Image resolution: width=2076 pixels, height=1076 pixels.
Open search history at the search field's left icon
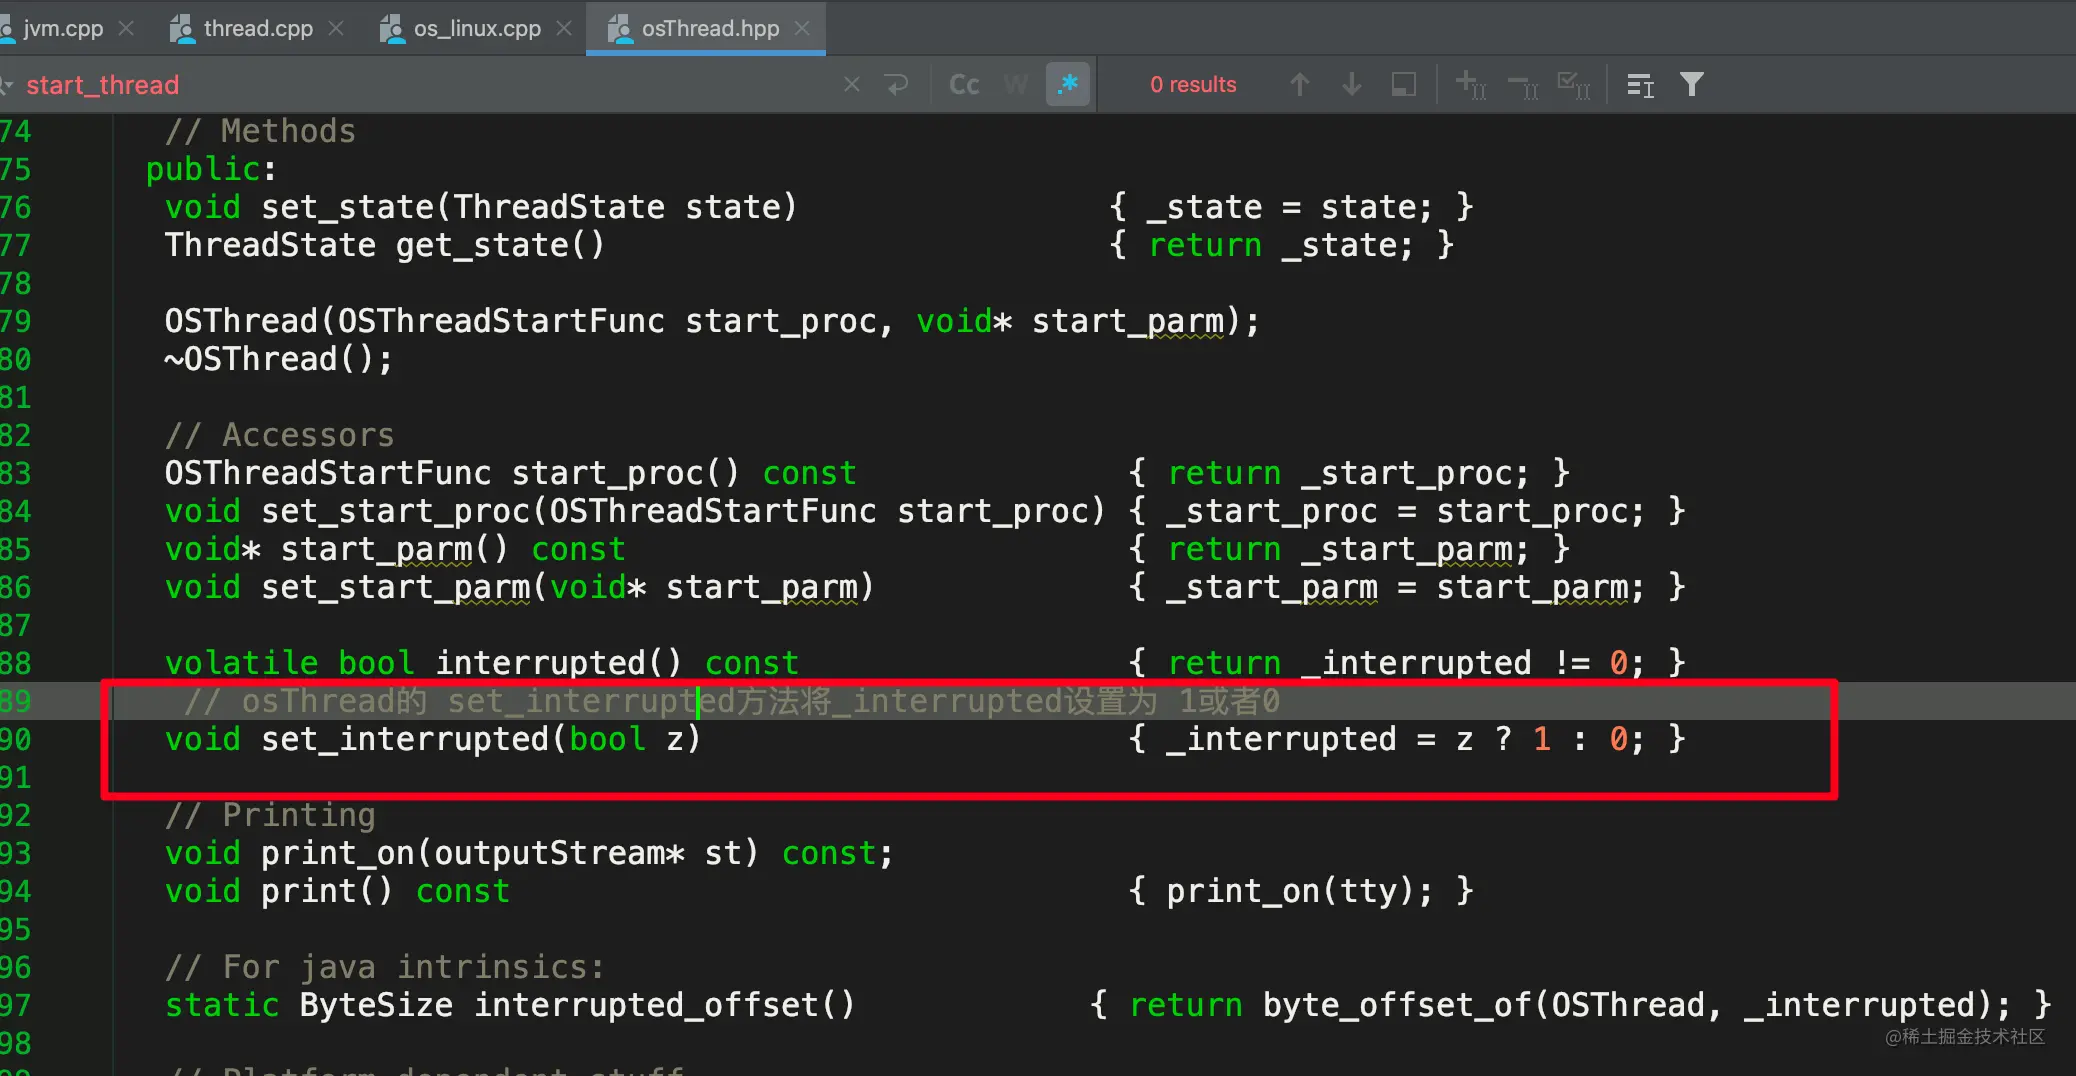(6, 85)
